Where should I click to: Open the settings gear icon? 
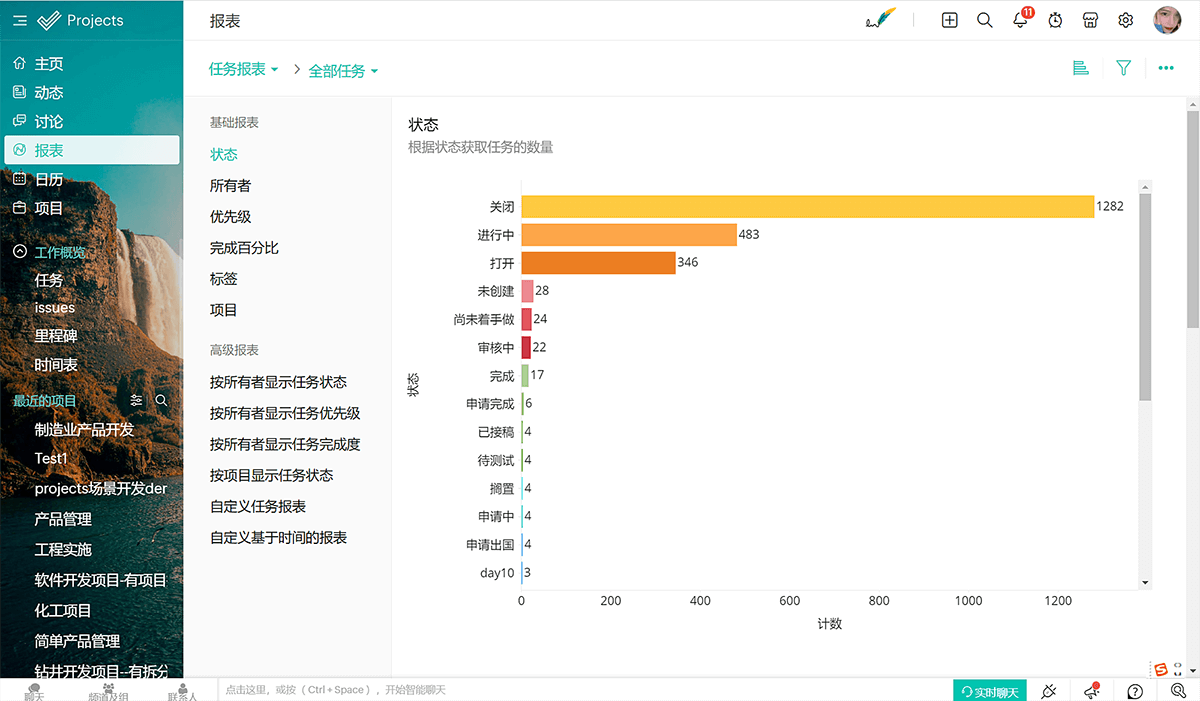(1126, 20)
